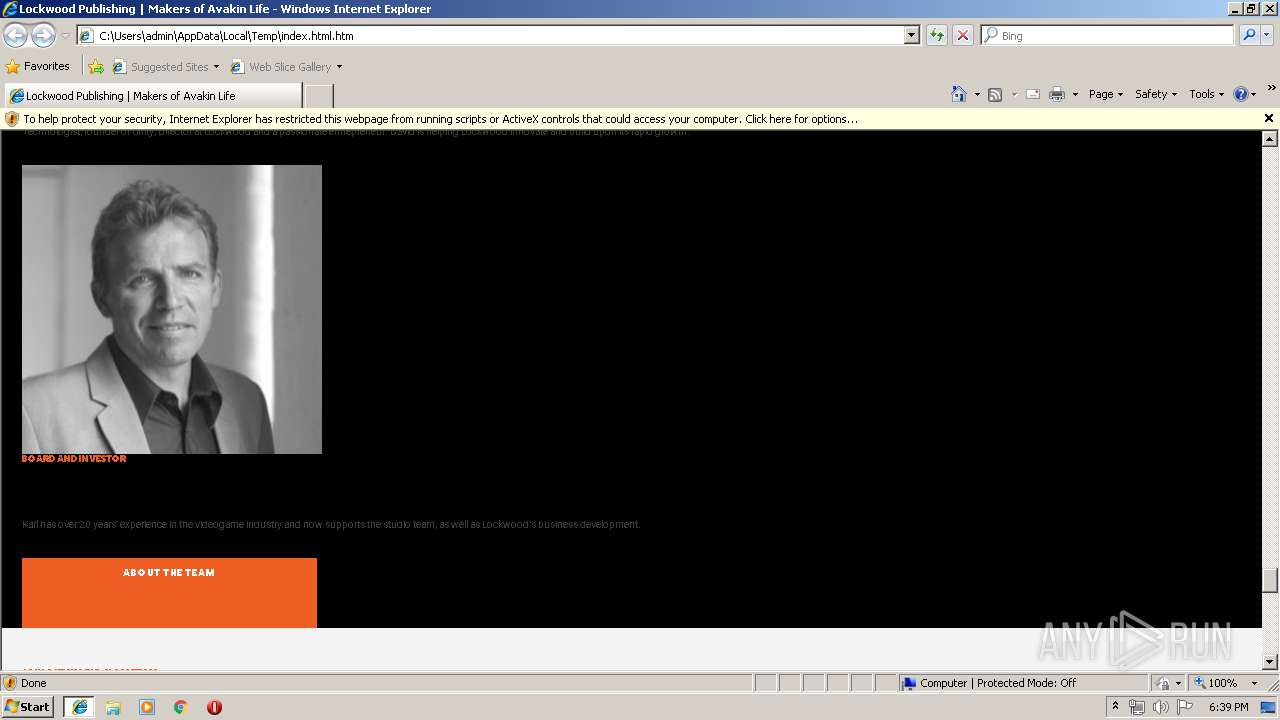Go back with the Back arrow button

point(15,35)
